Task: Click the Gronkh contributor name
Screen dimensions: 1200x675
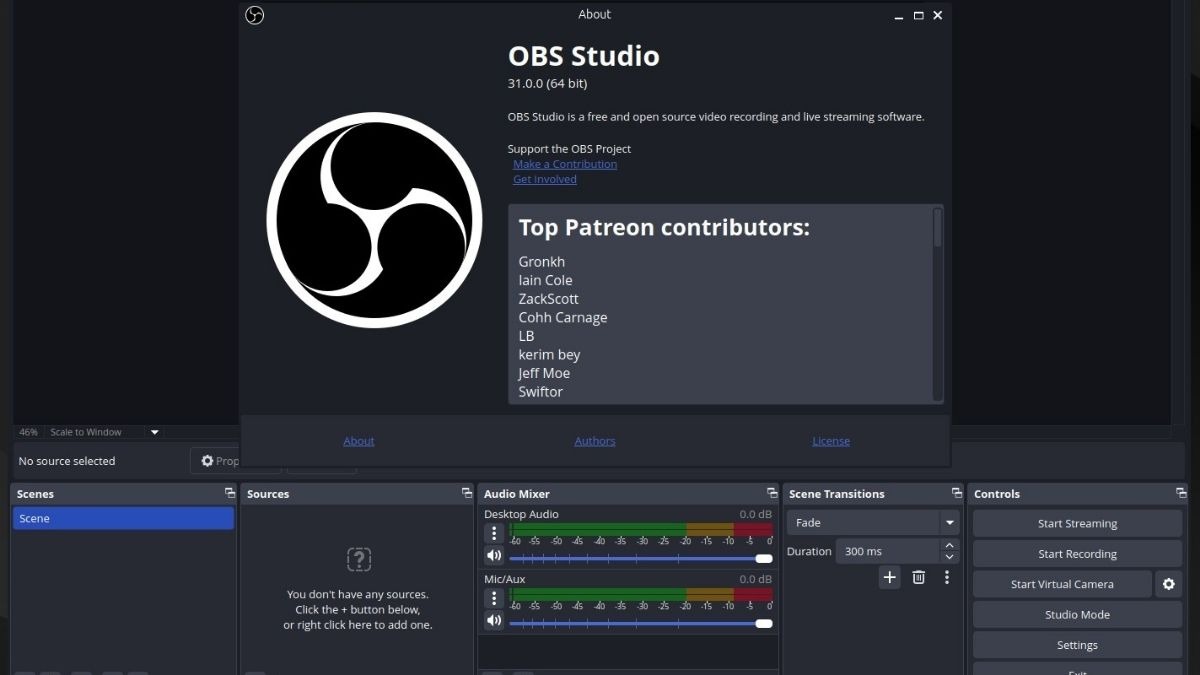Action: click(542, 262)
